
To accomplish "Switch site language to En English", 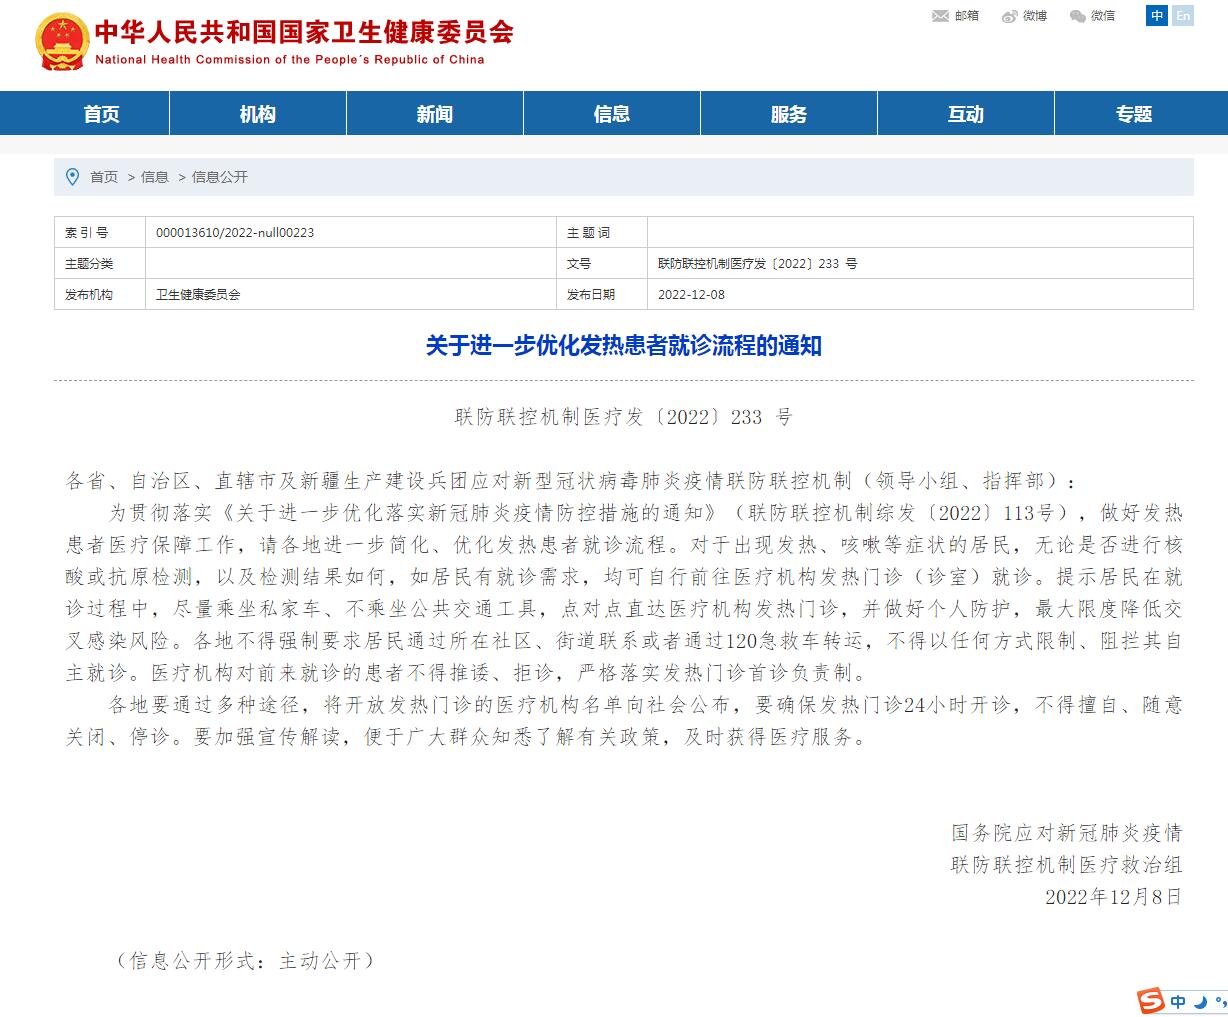I will (x=1183, y=15).
